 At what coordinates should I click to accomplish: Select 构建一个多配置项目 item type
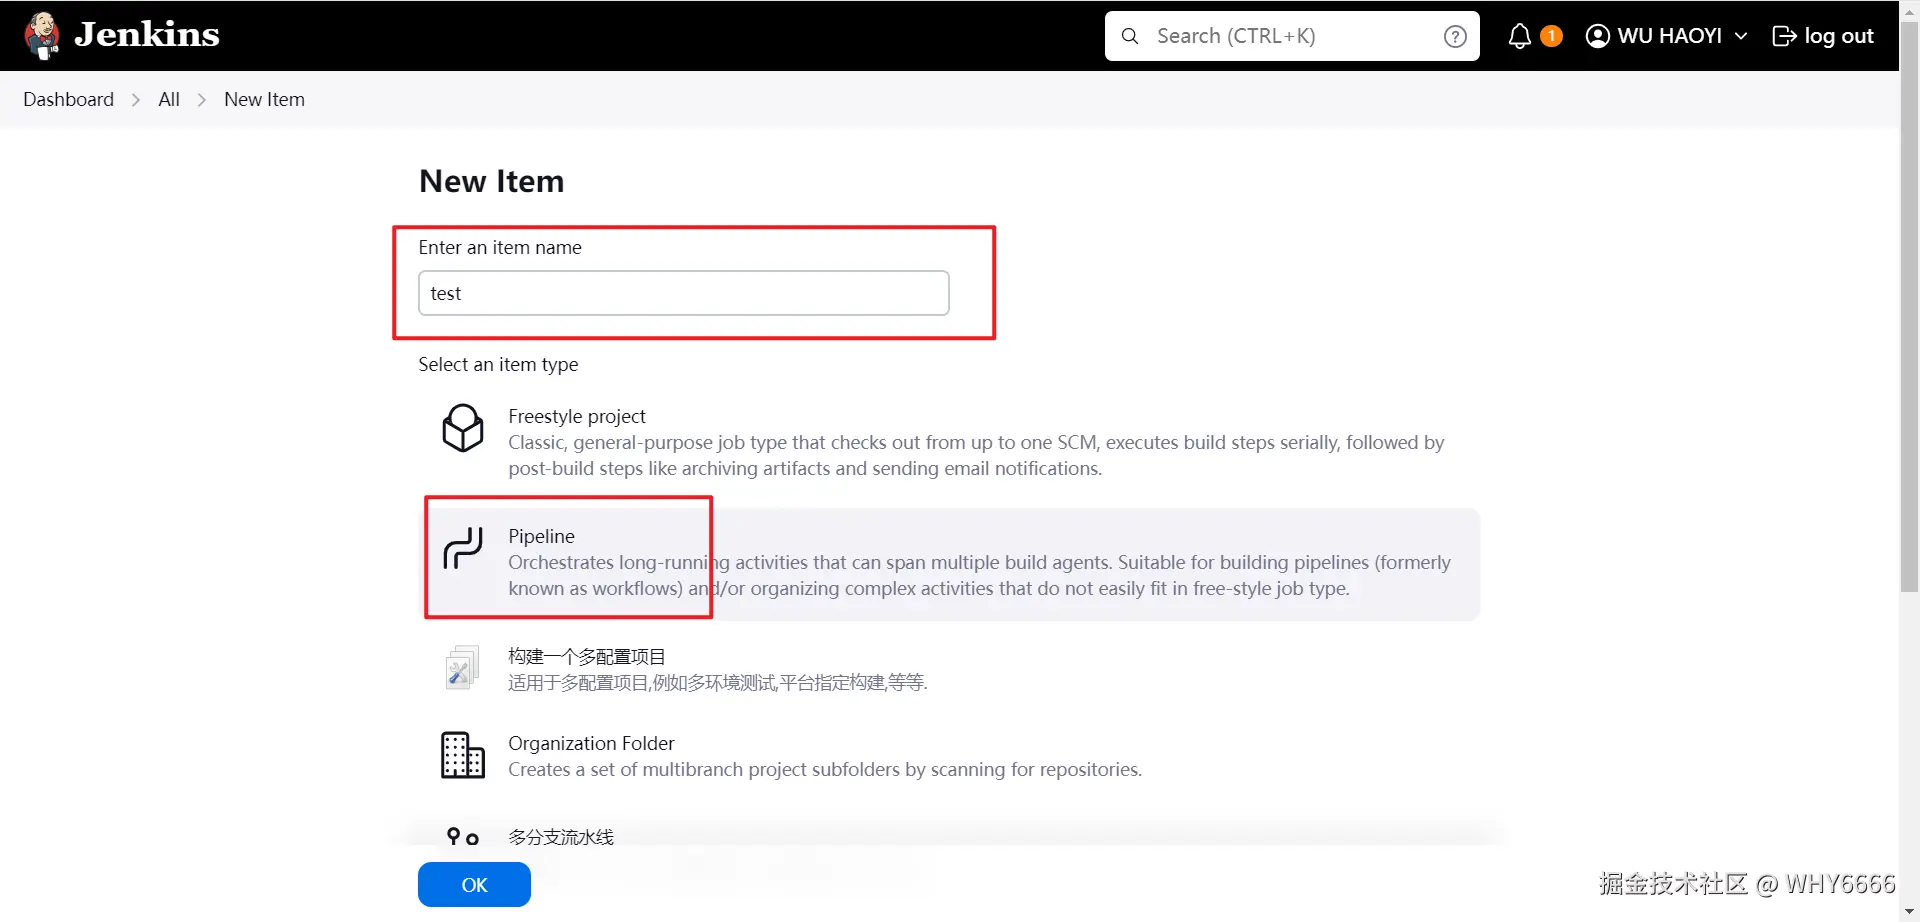click(949, 668)
